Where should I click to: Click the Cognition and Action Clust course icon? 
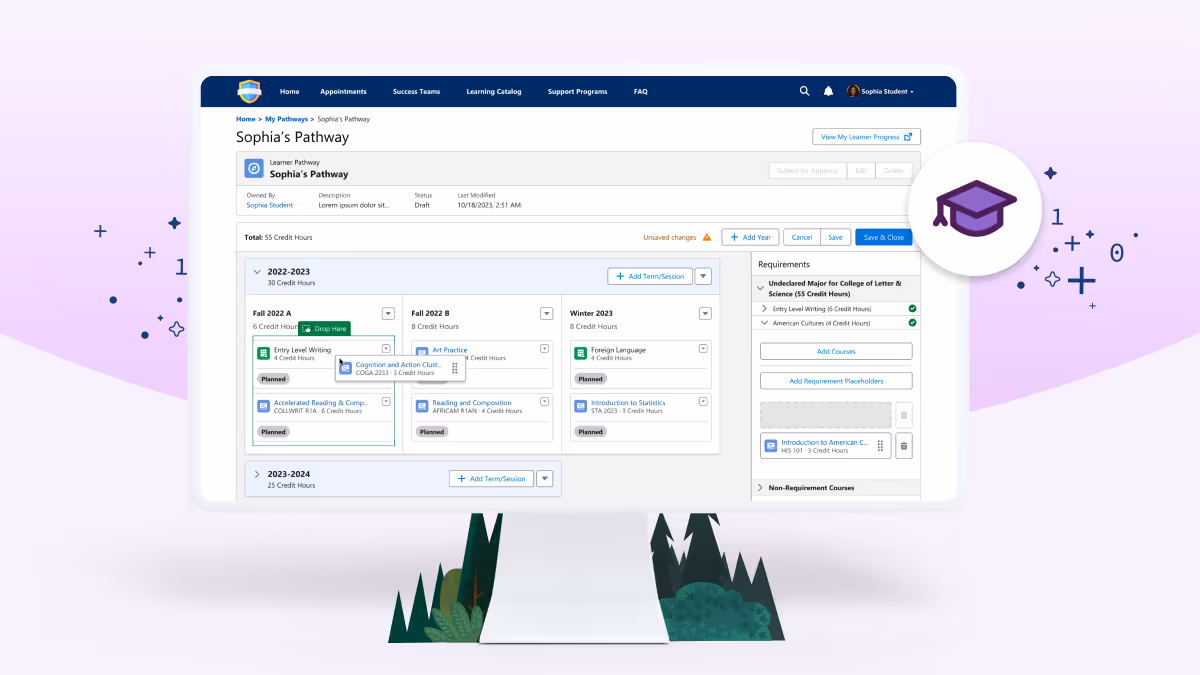point(346,368)
